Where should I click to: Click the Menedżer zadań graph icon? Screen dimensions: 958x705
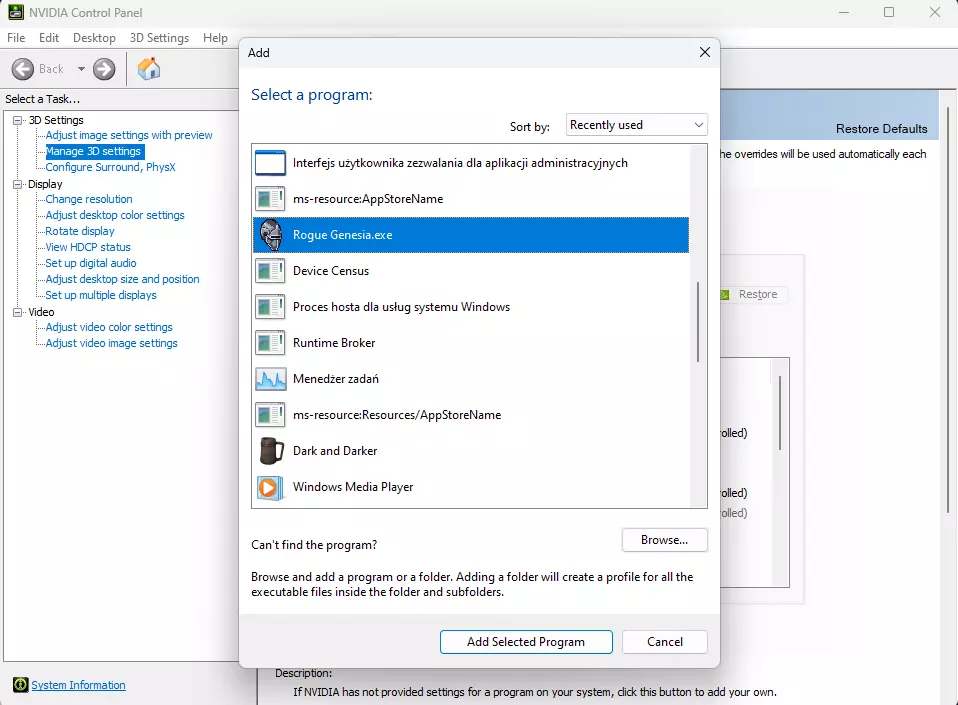click(x=271, y=379)
